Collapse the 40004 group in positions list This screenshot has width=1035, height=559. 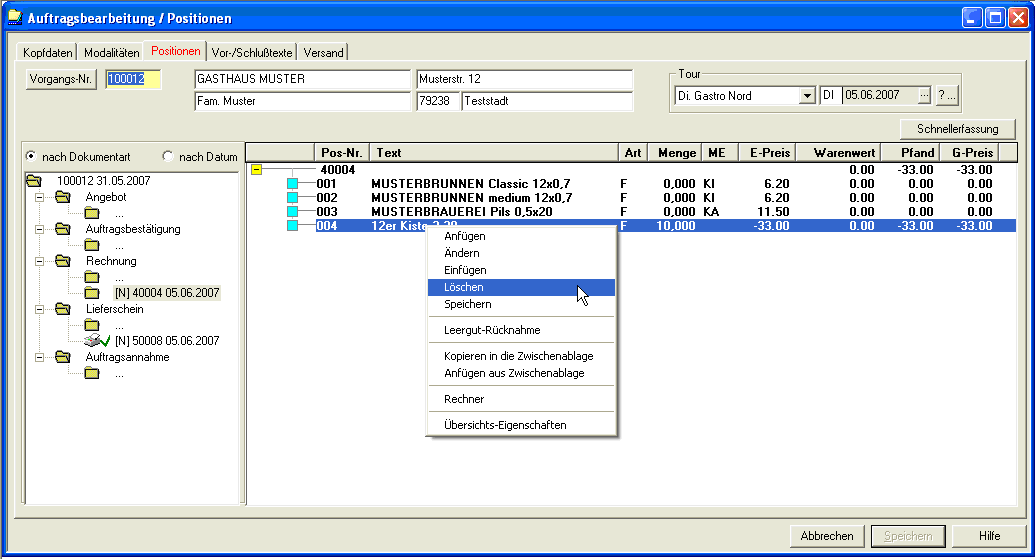257,170
